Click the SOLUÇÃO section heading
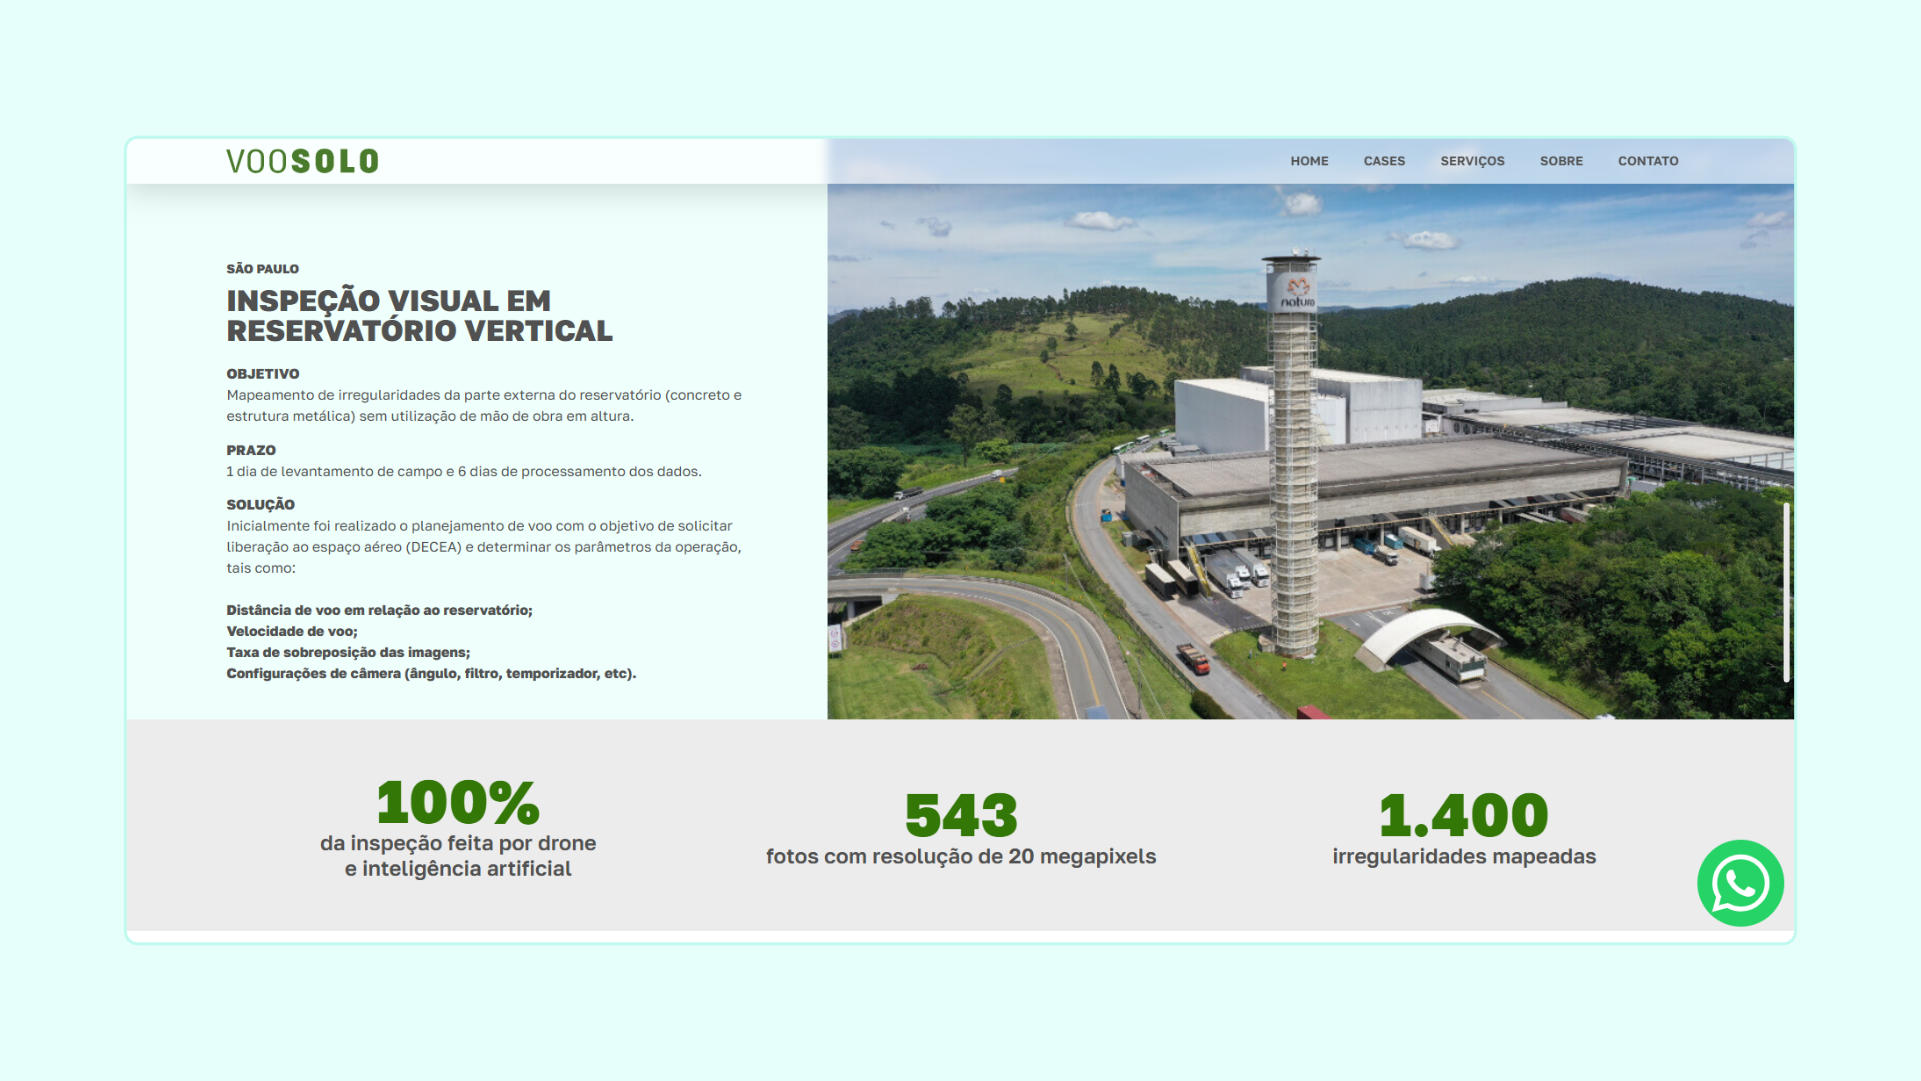 coord(260,505)
